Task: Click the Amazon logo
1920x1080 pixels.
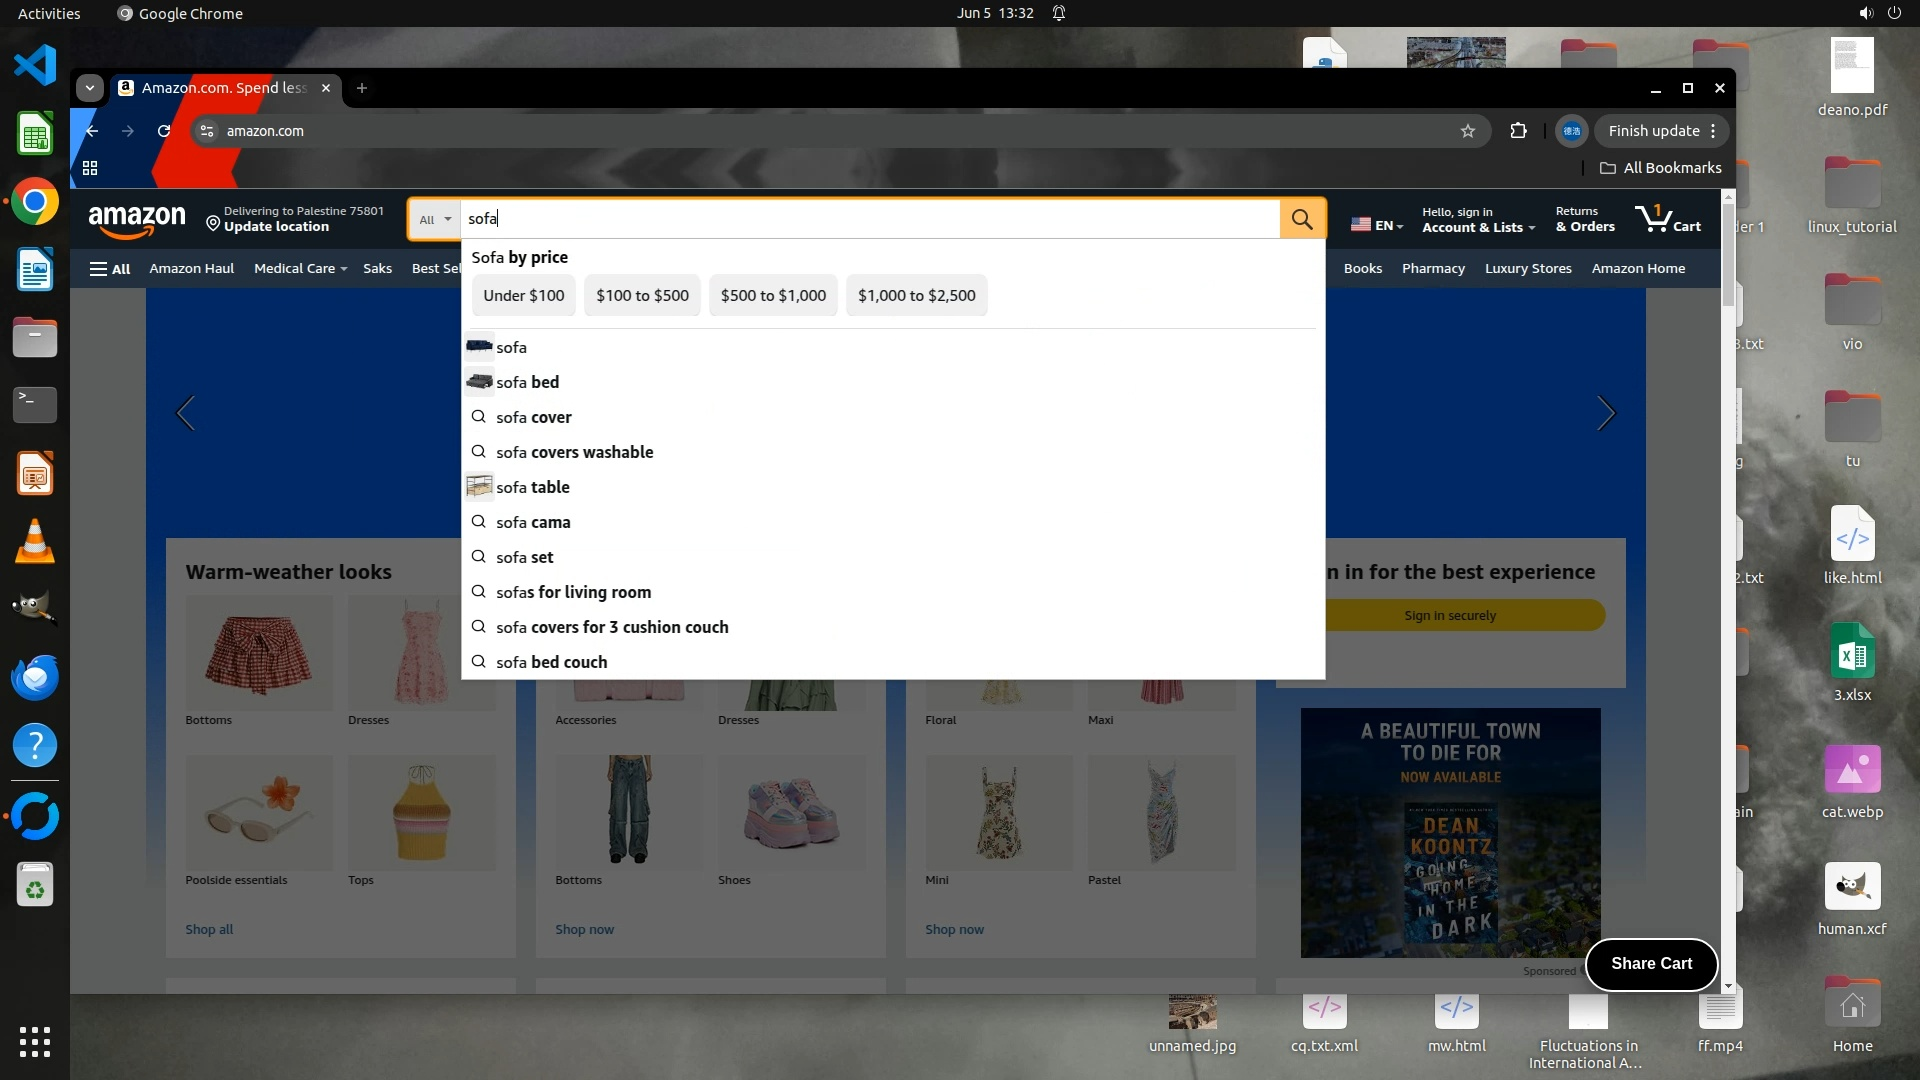Action: click(137, 220)
